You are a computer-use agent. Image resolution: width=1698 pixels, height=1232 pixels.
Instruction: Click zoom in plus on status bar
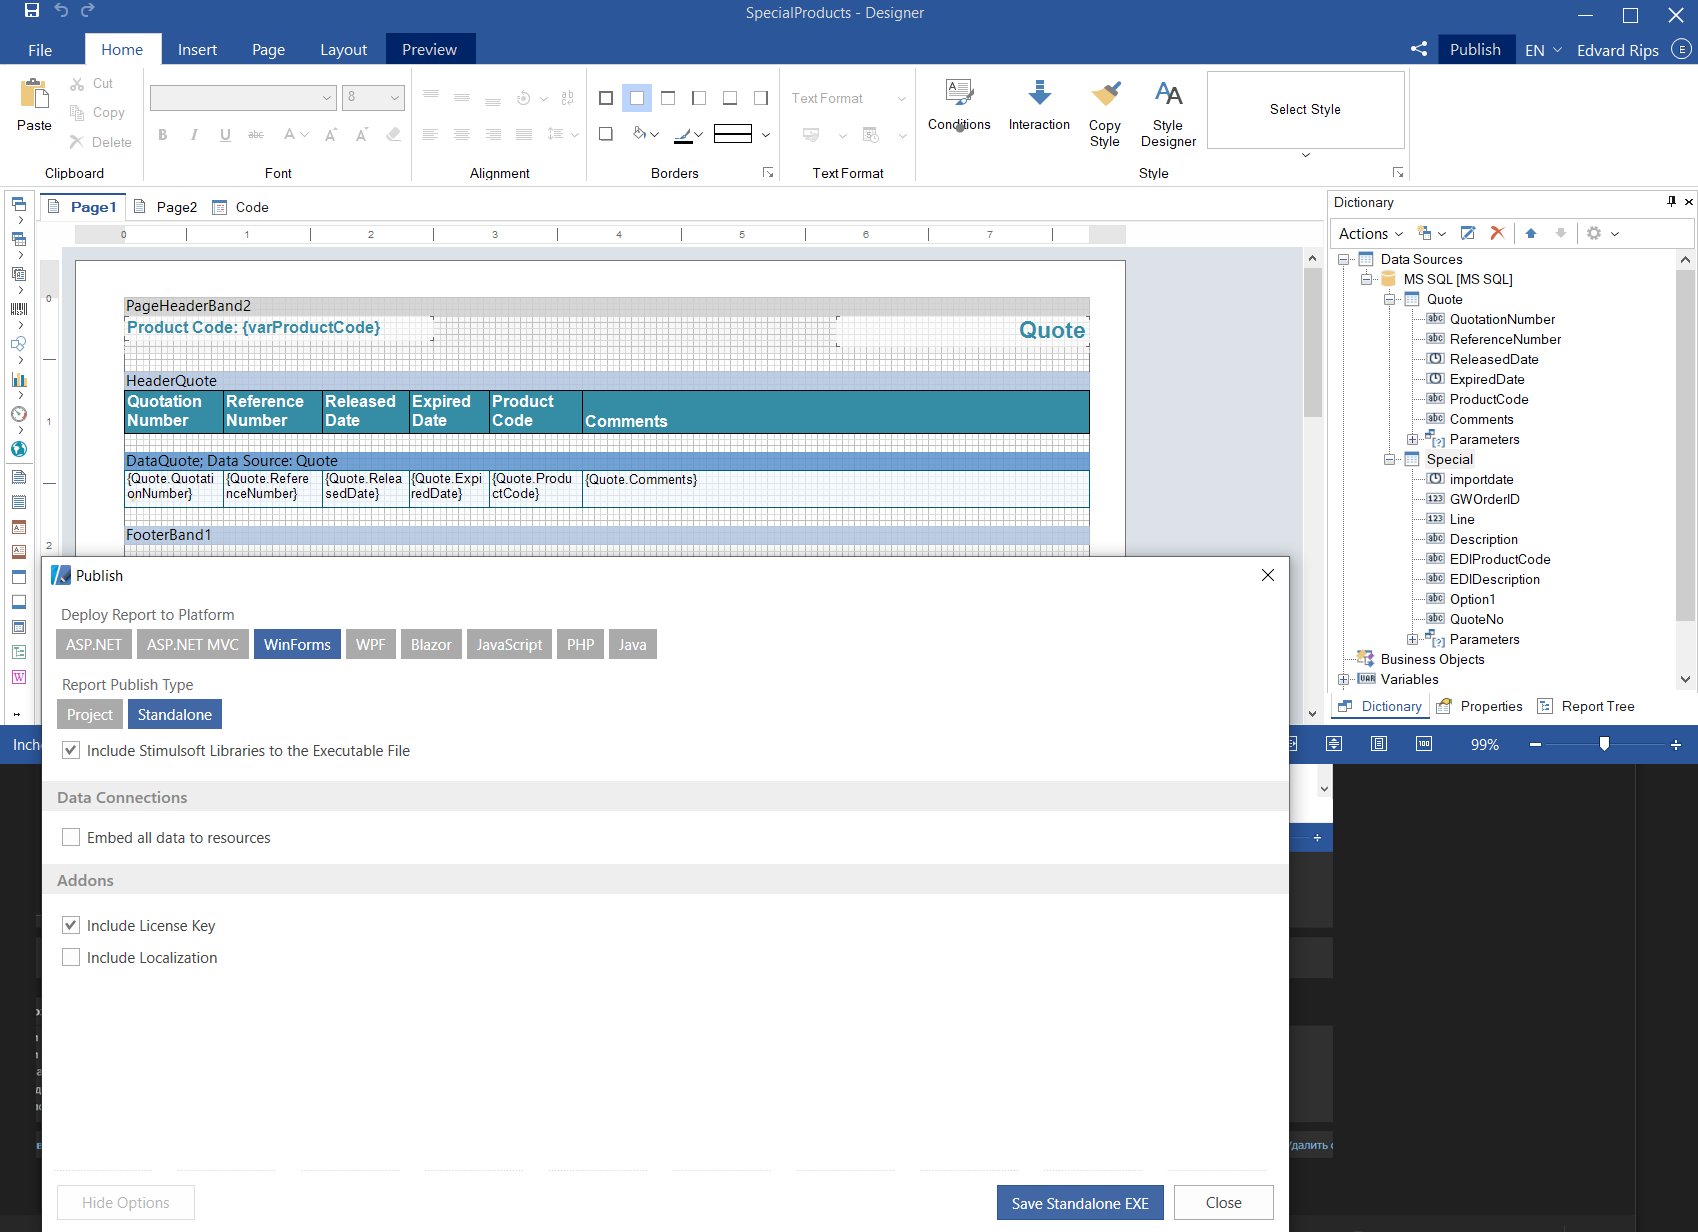(1676, 744)
